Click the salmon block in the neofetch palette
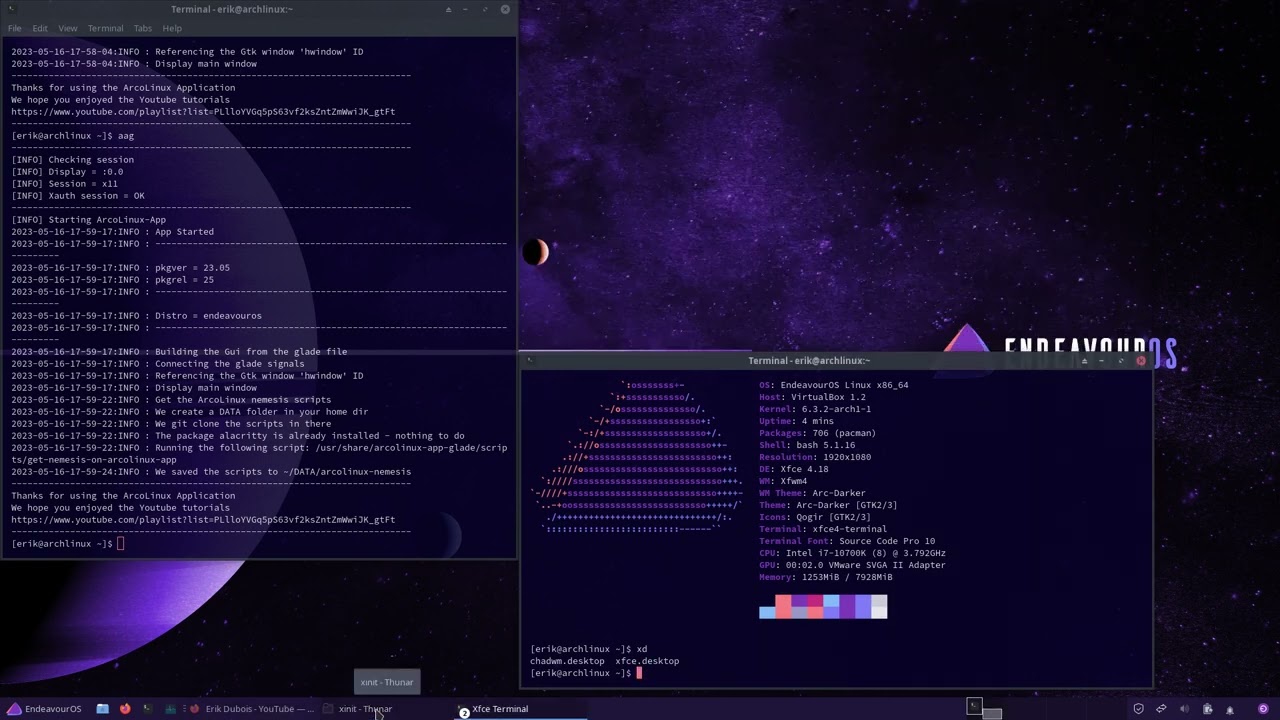 click(x=783, y=607)
